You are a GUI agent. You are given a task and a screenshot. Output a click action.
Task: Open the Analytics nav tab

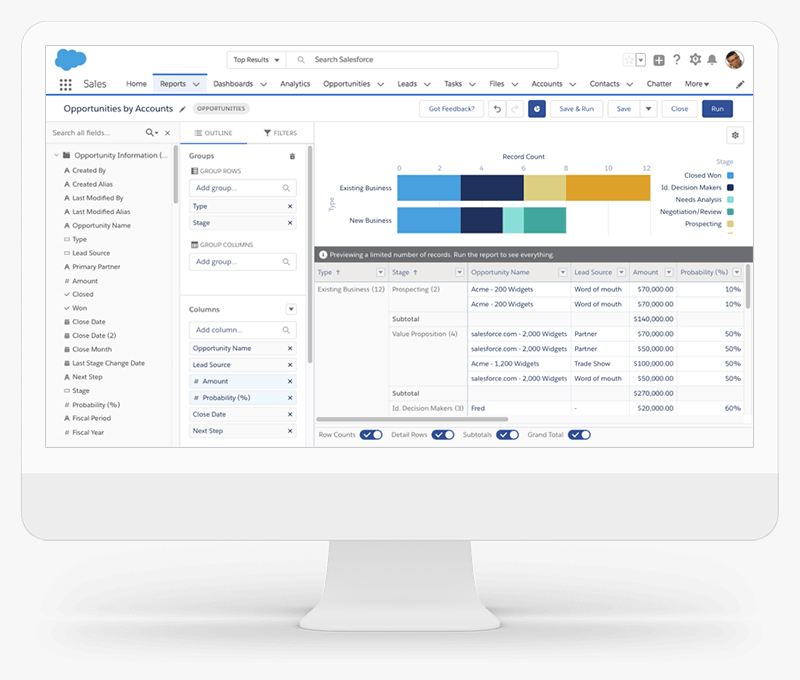295,84
